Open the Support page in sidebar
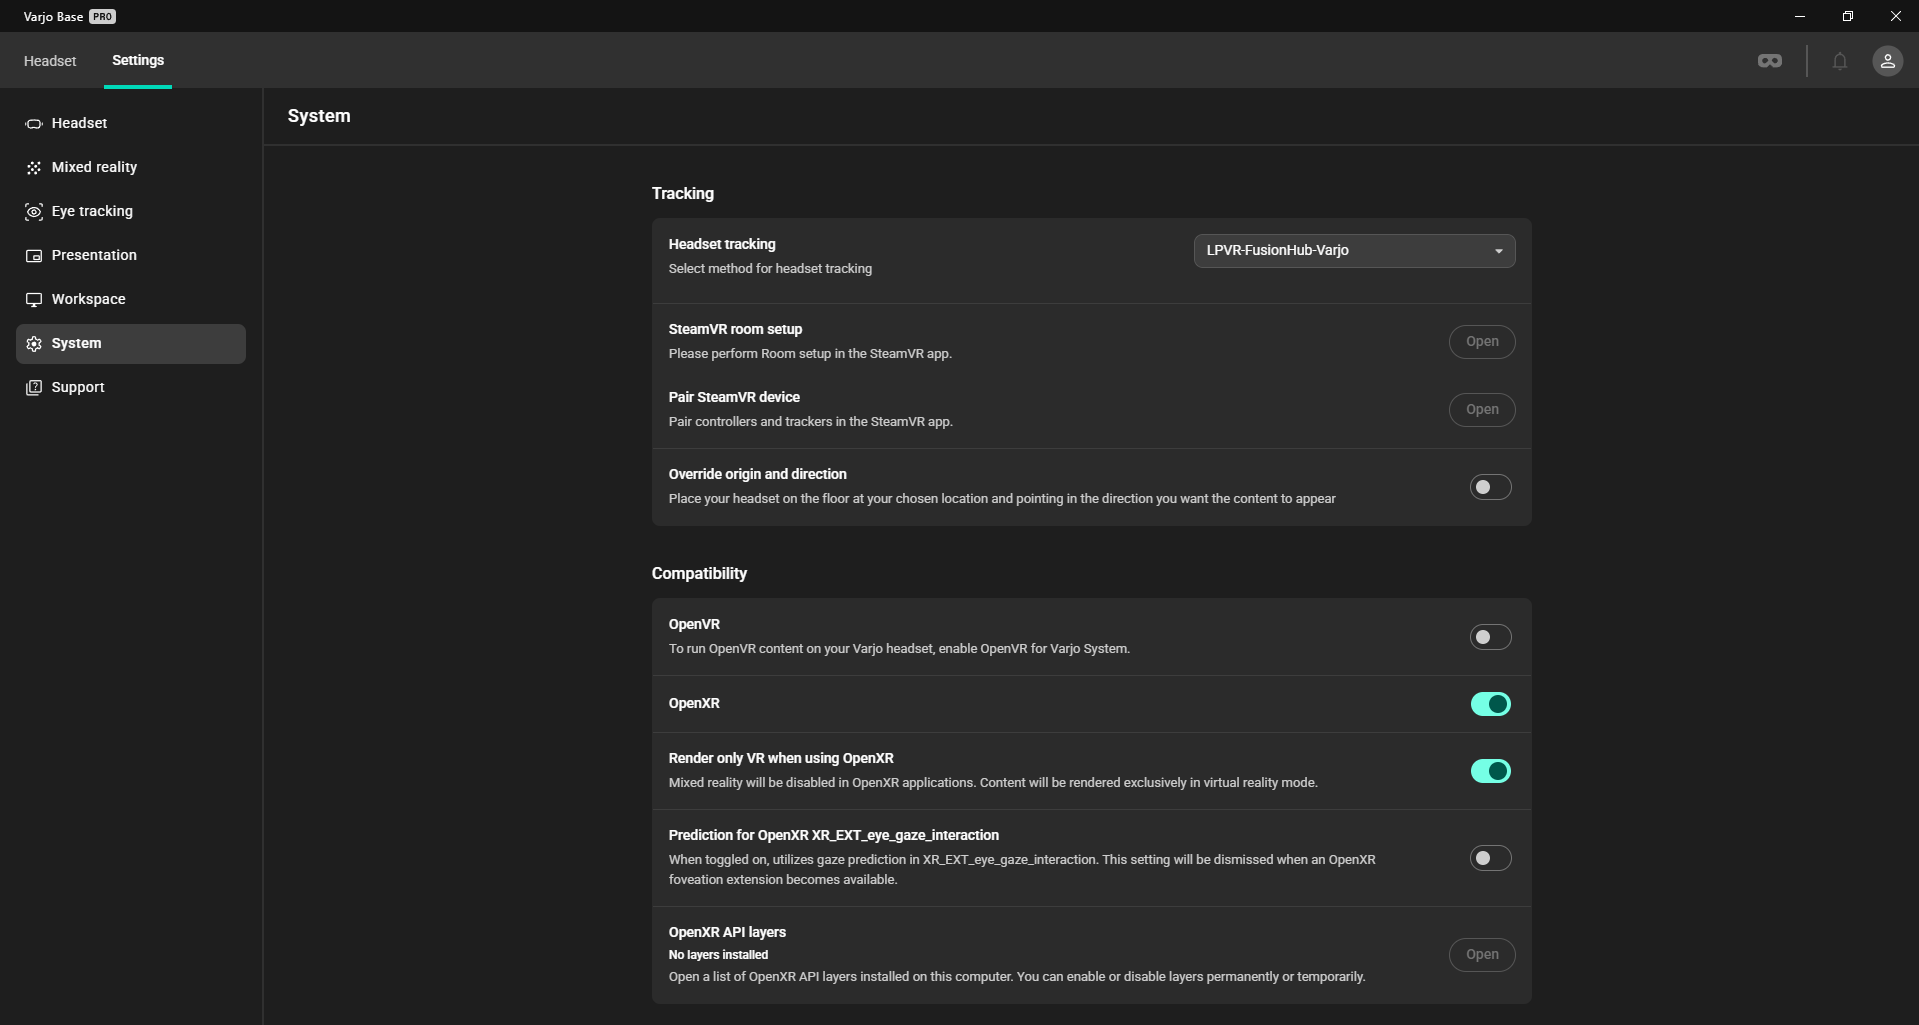Image resolution: width=1919 pixels, height=1025 pixels. (x=131, y=388)
